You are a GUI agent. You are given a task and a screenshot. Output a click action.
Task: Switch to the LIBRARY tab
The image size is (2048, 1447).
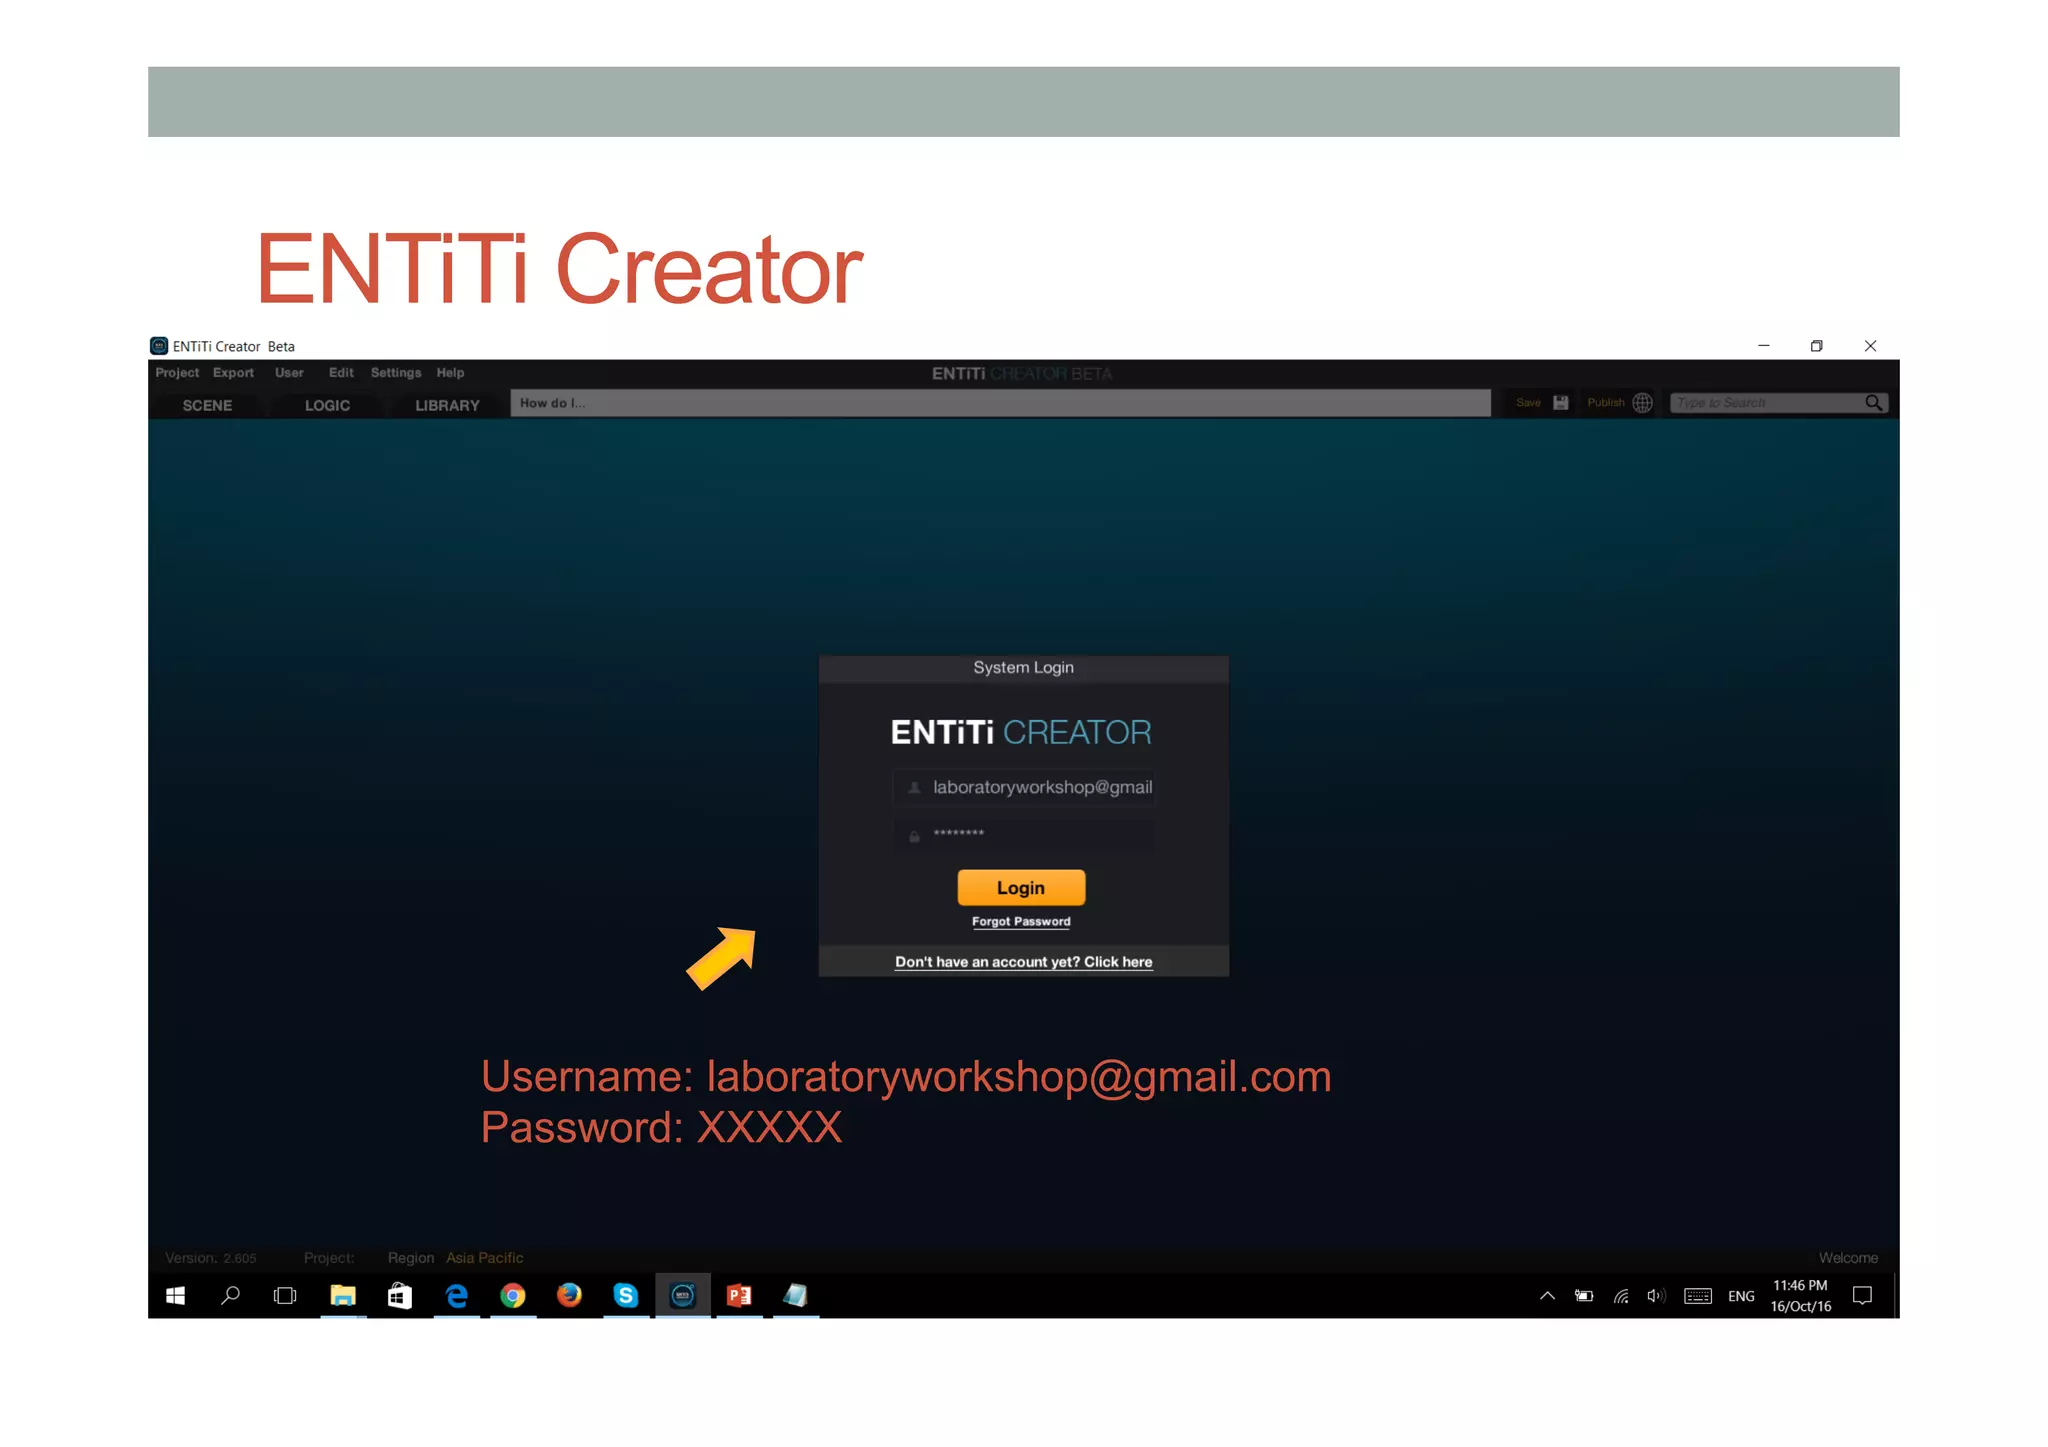pyautogui.click(x=447, y=405)
